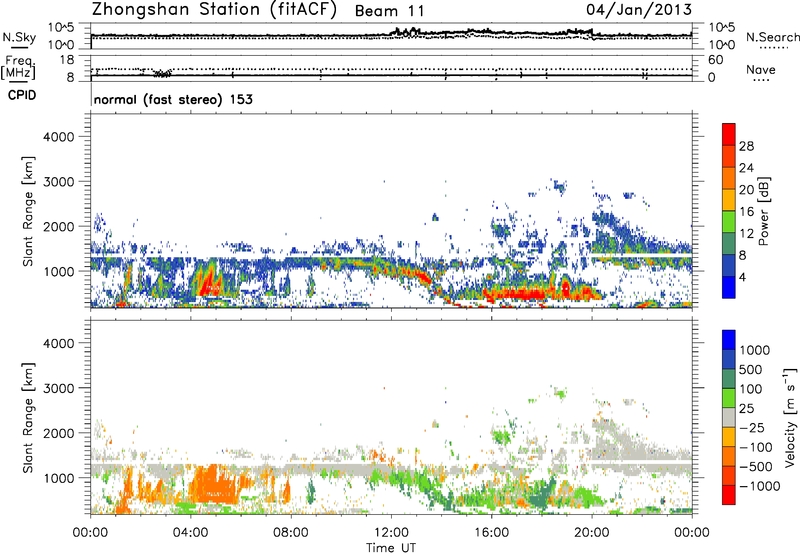Click the red bottom of velocity colorbar

point(729,495)
